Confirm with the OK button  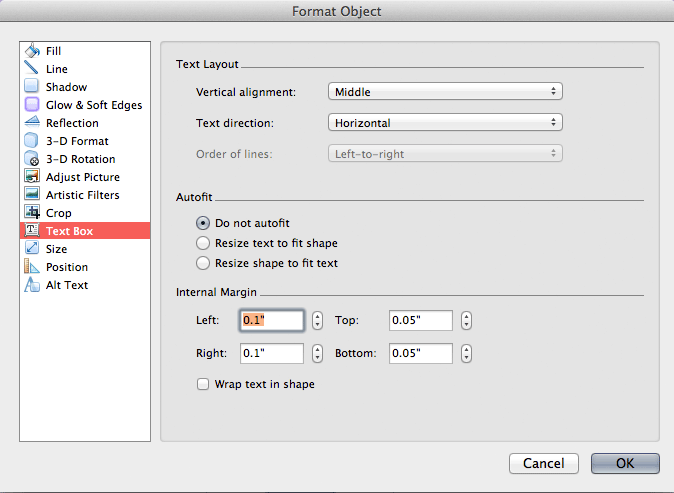(x=625, y=463)
